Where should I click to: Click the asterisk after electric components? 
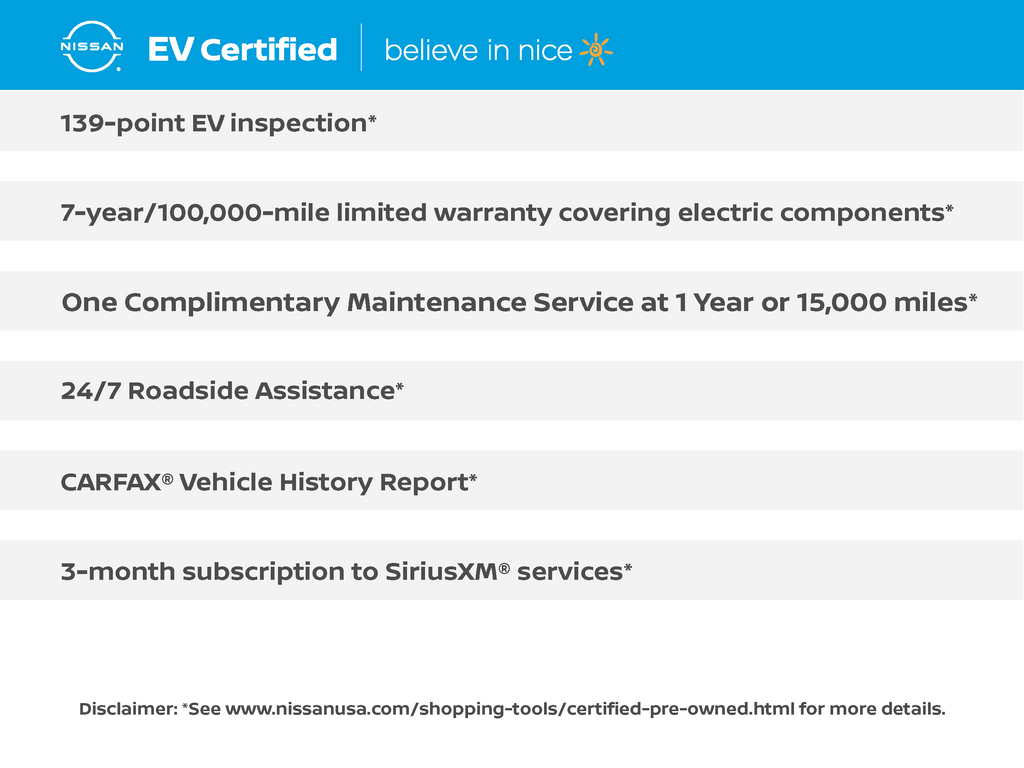tap(949, 208)
